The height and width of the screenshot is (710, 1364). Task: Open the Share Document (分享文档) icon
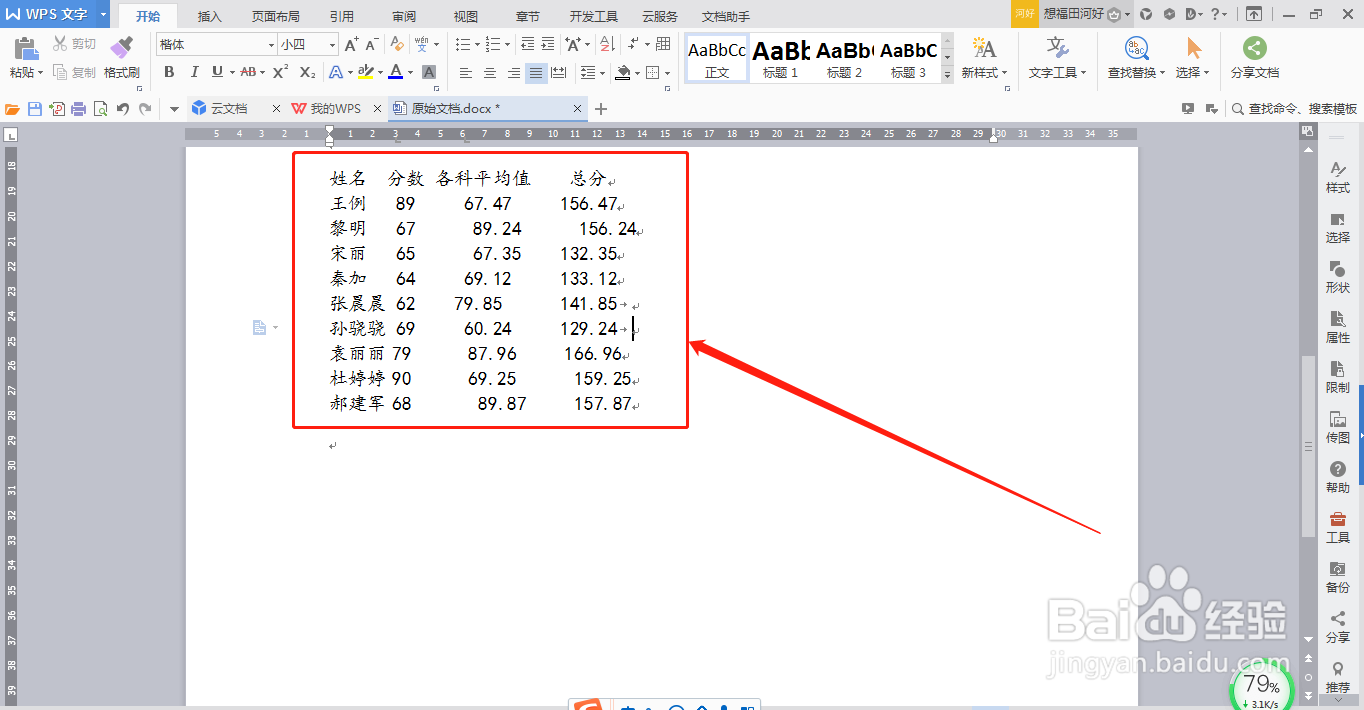(x=1254, y=58)
